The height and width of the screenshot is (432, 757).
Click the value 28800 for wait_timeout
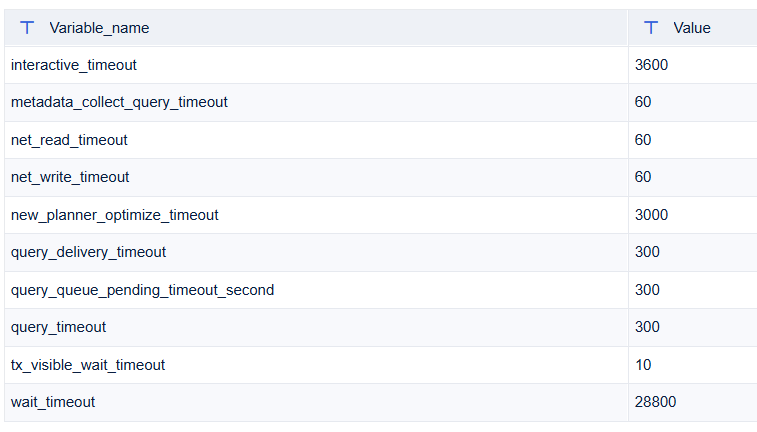pyautogui.click(x=655, y=402)
